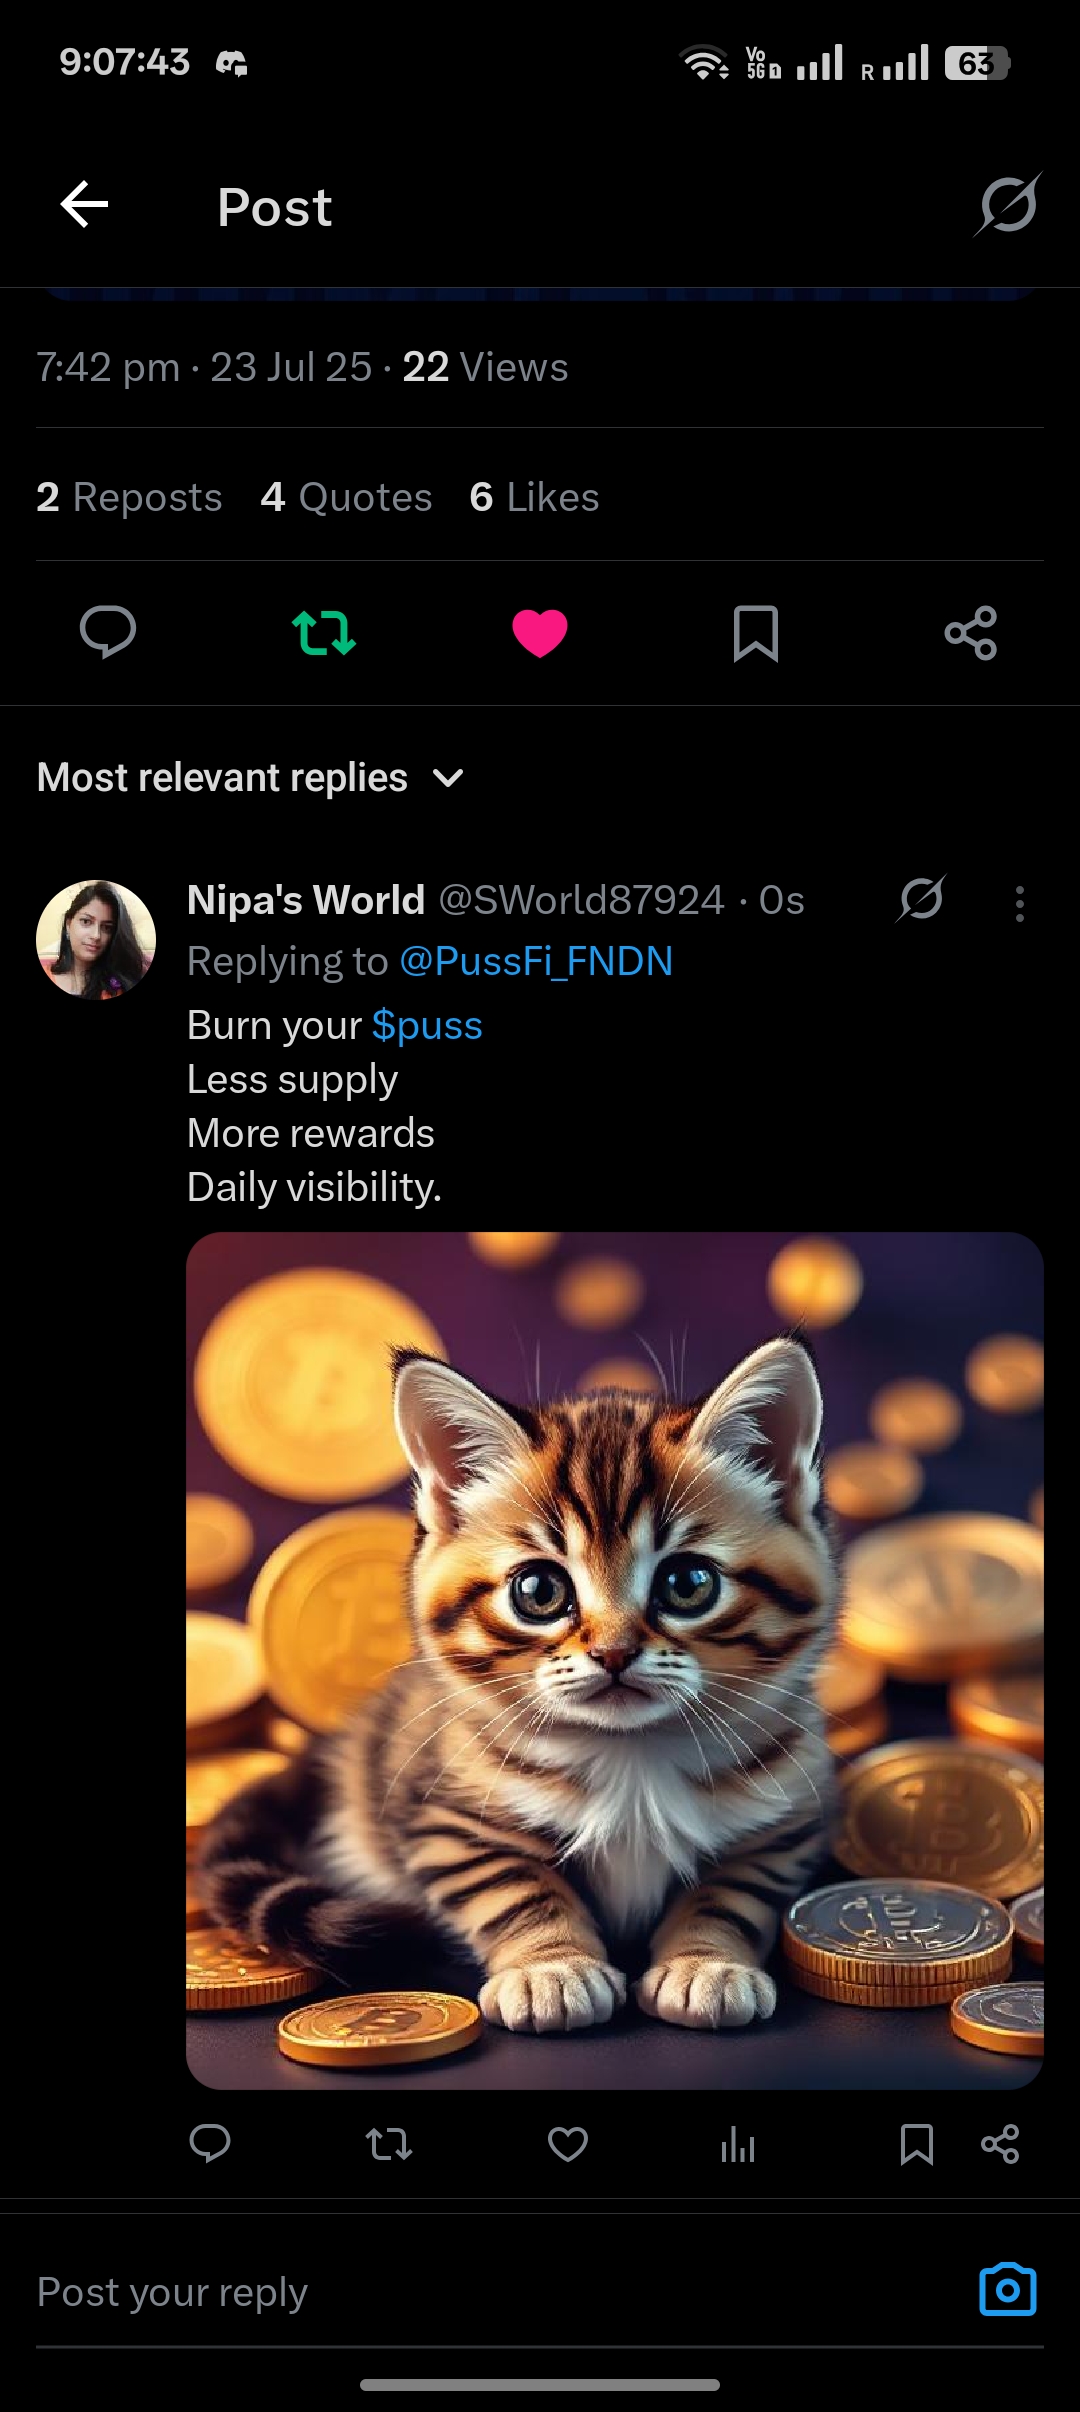
Task: Open three-dot menu on Nipa's reply
Action: [x=1019, y=903]
